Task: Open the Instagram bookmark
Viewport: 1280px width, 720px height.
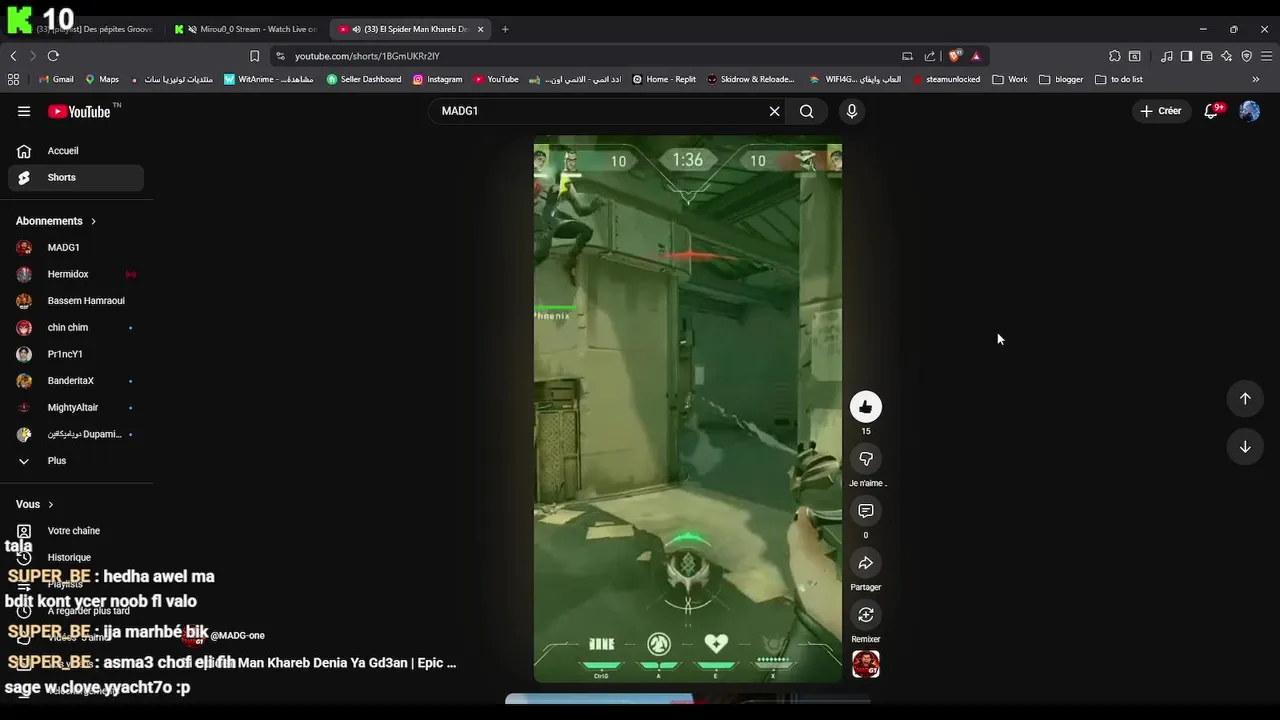Action: click(x=437, y=79)
